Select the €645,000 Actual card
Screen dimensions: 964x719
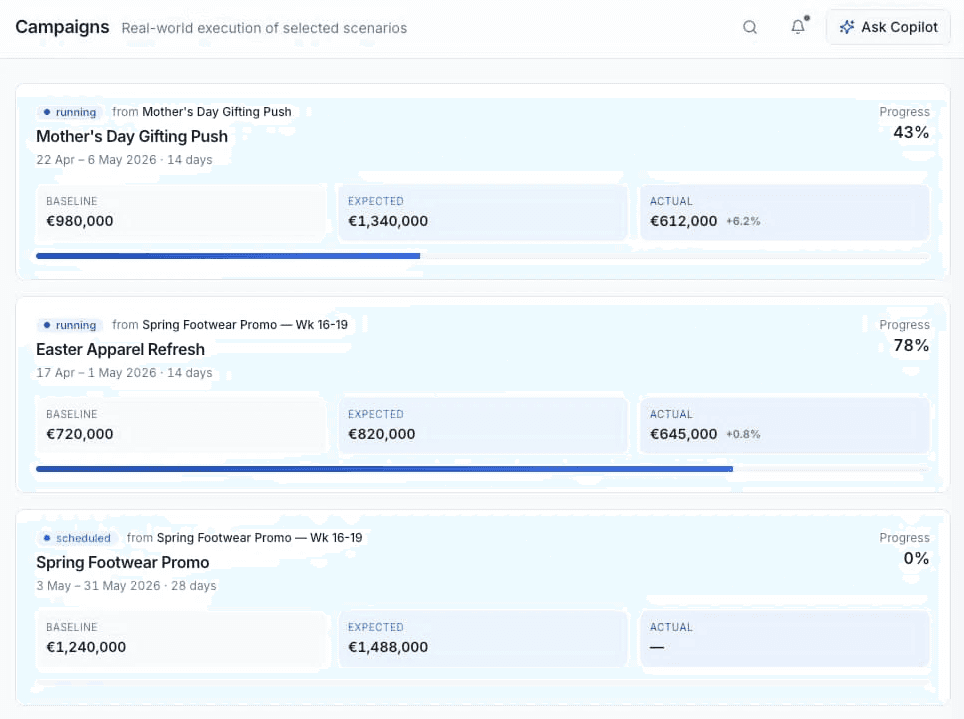(x=784, y=425)
